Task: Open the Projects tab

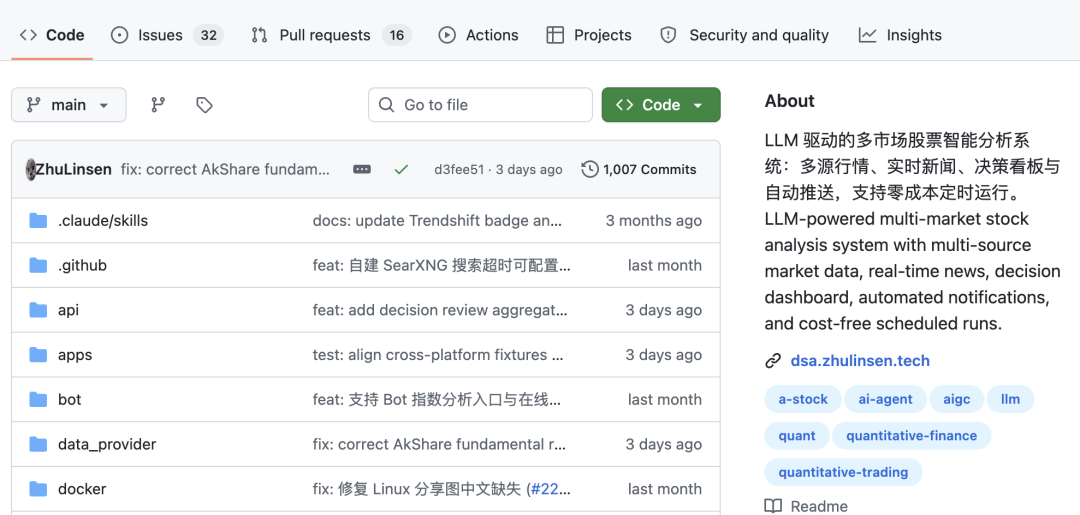Action: (589, 35)
